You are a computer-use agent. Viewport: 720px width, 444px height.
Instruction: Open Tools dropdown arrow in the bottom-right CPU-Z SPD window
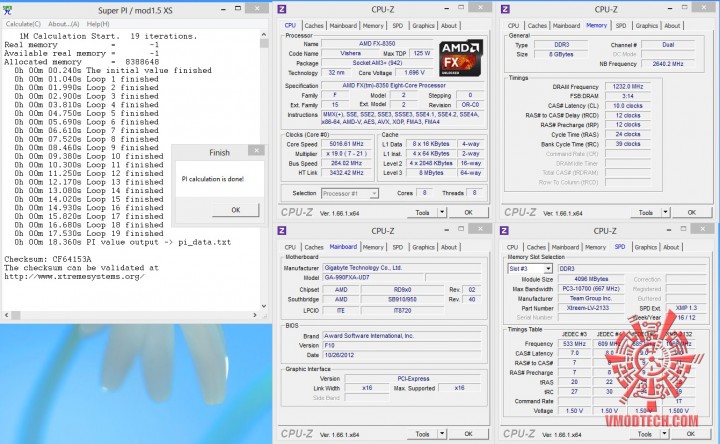click(x=664, y=434)
